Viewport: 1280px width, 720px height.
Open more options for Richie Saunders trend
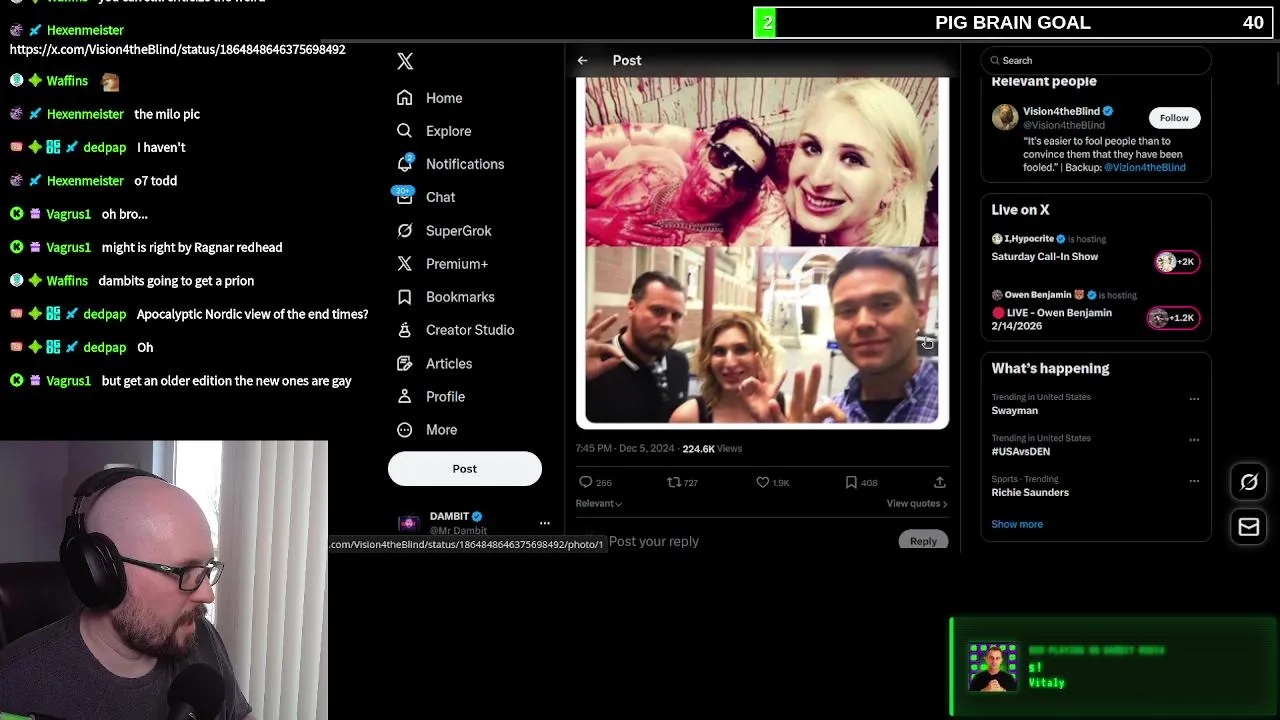pos(1194,481)
